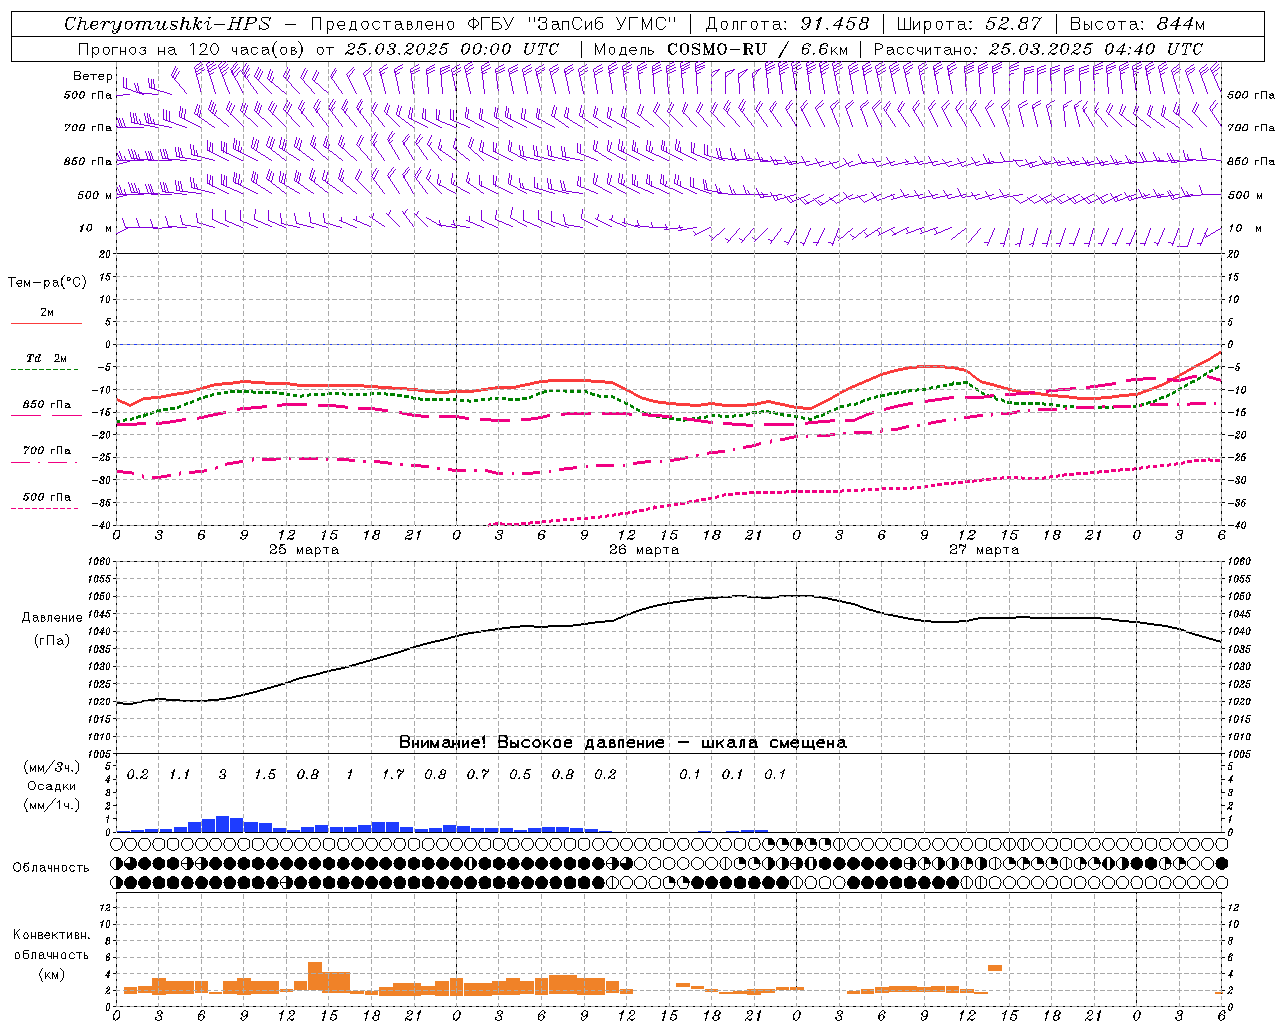Click 'Прогноз на 120 часа(ов)' forecast text
This screenshot has height=1024, width=1280.
[x=192, y=49]
